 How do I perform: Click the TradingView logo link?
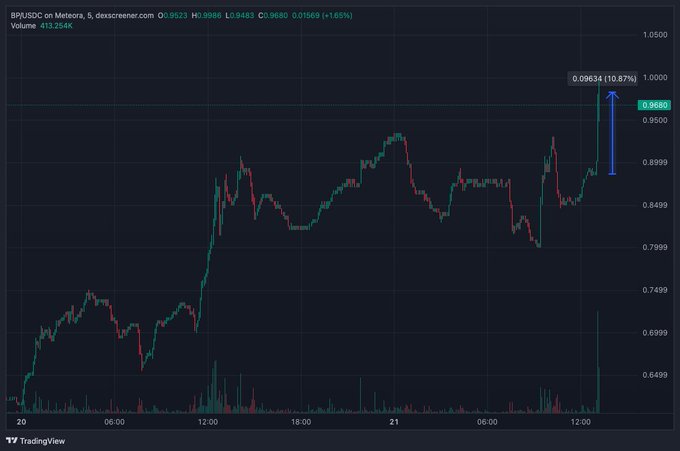(x=36, y=441)
